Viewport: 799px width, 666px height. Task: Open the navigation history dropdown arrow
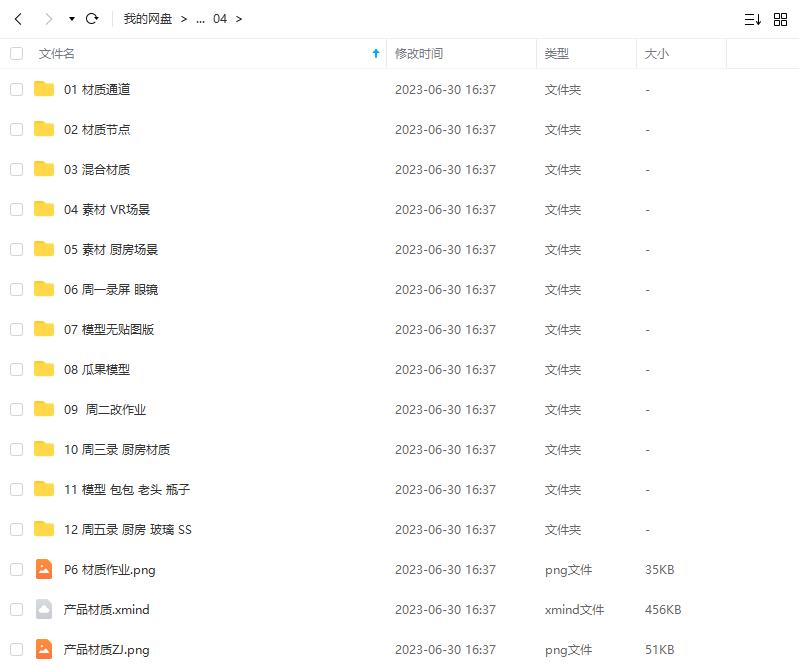point(72,19)
